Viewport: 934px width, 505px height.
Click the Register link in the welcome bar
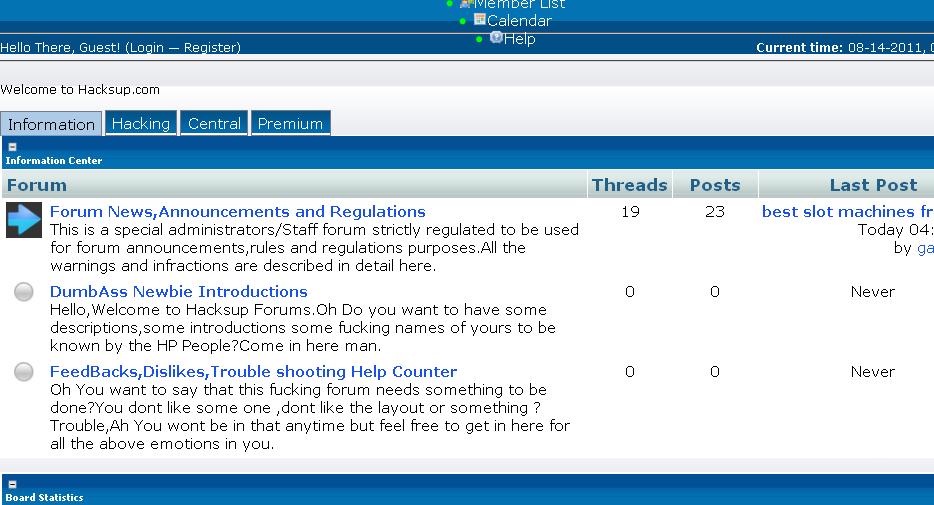210,47
